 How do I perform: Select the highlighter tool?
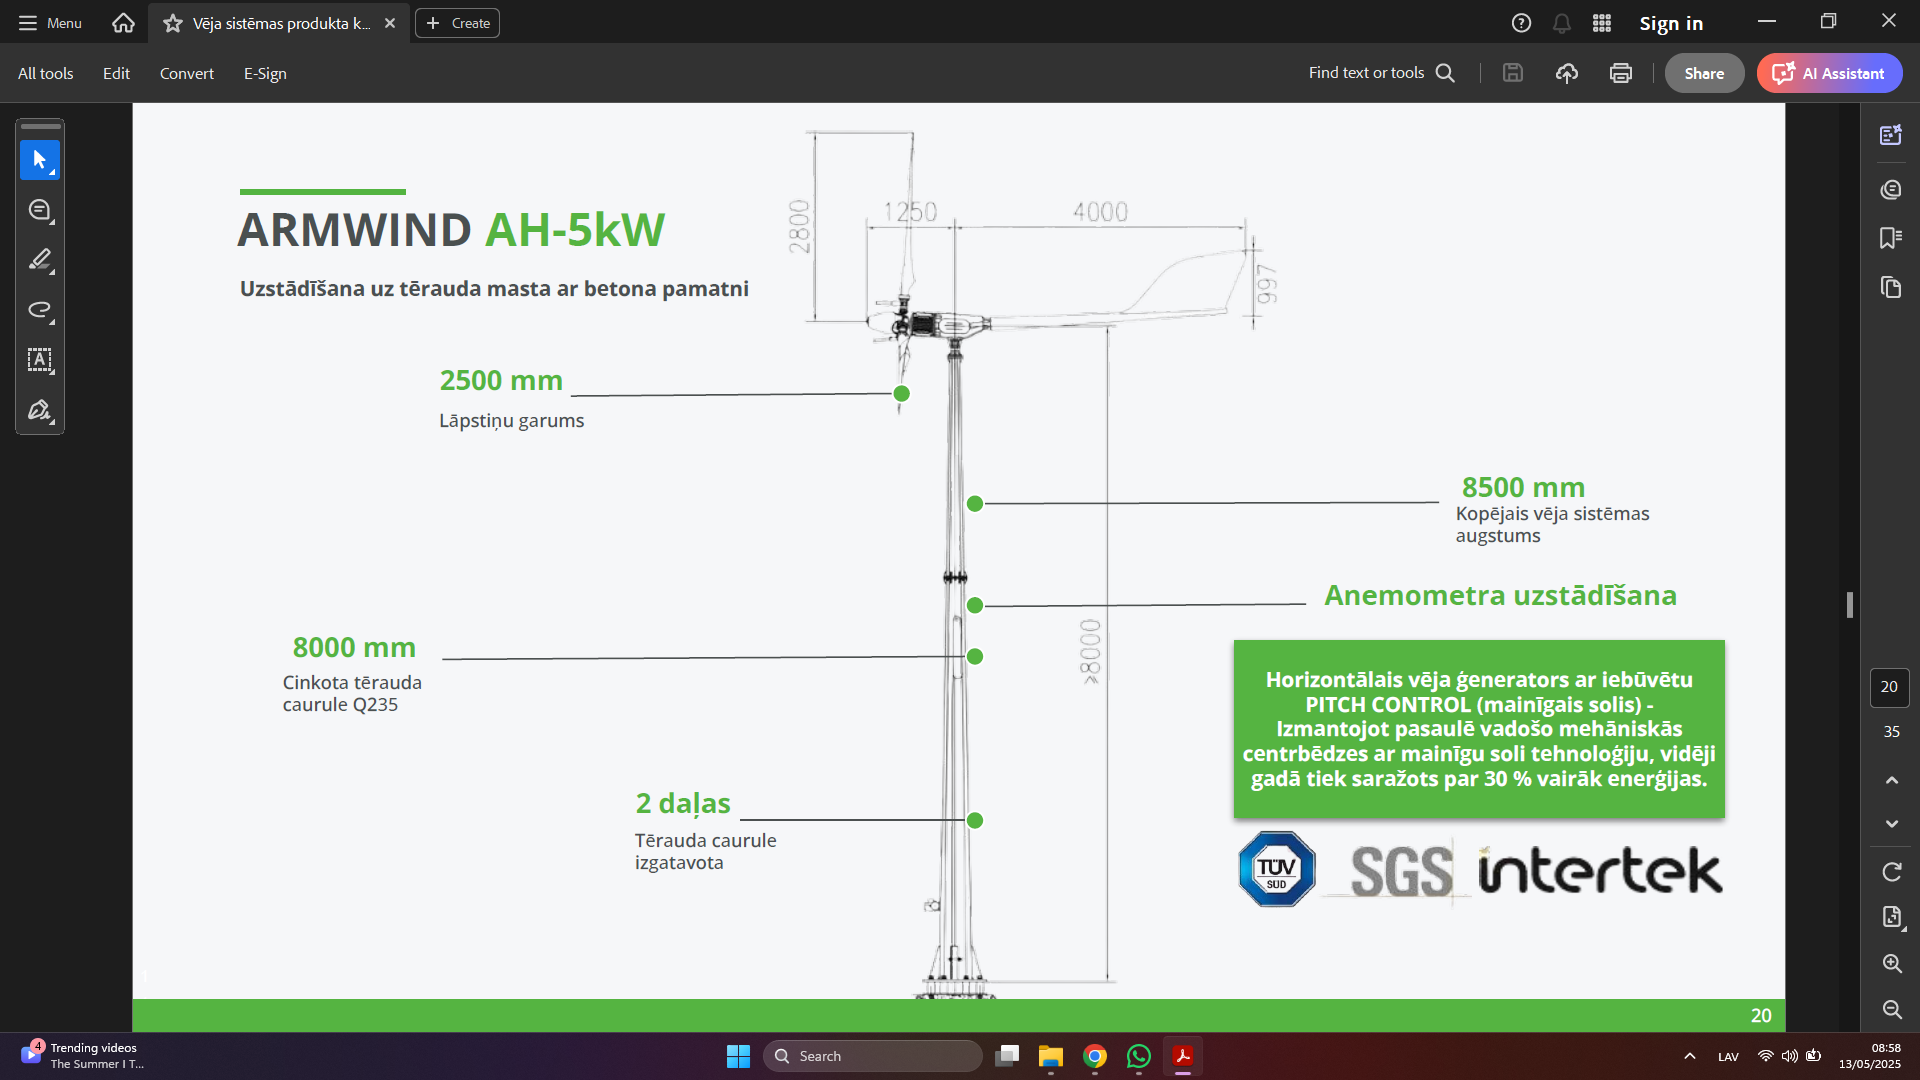coord(40,260)
